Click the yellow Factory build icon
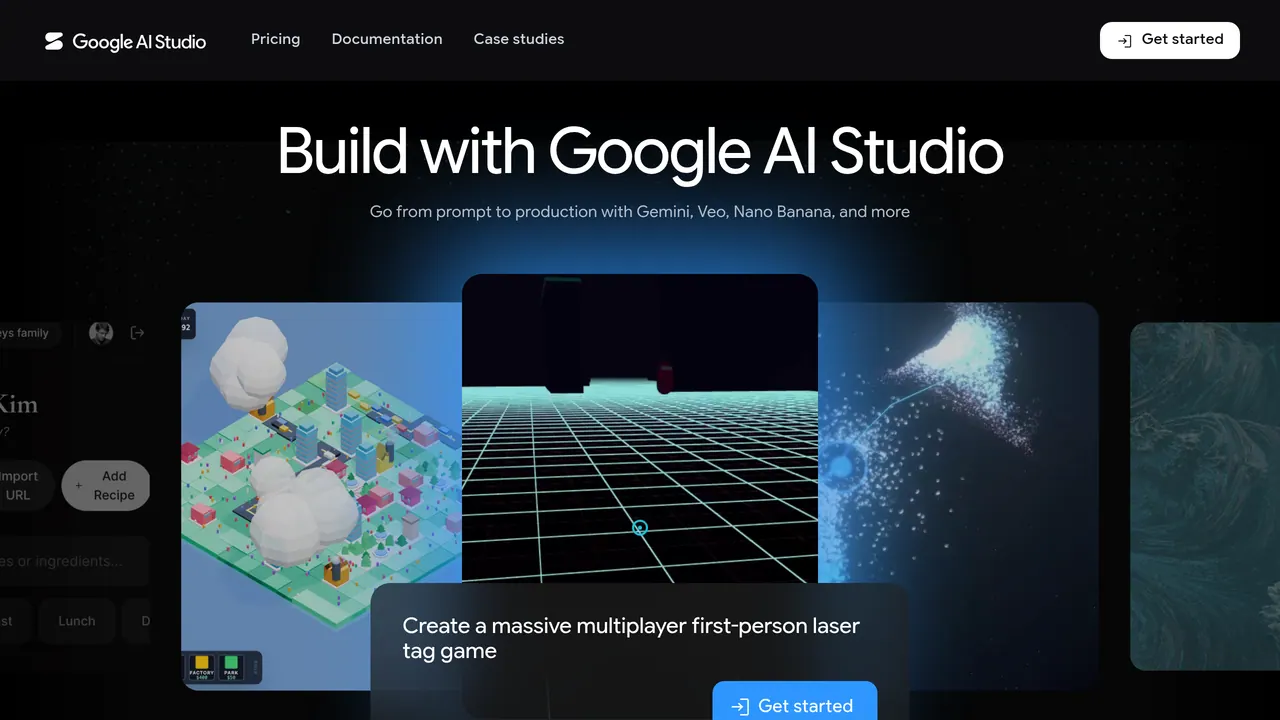1280x720 pixels. [x=202, y=667]
